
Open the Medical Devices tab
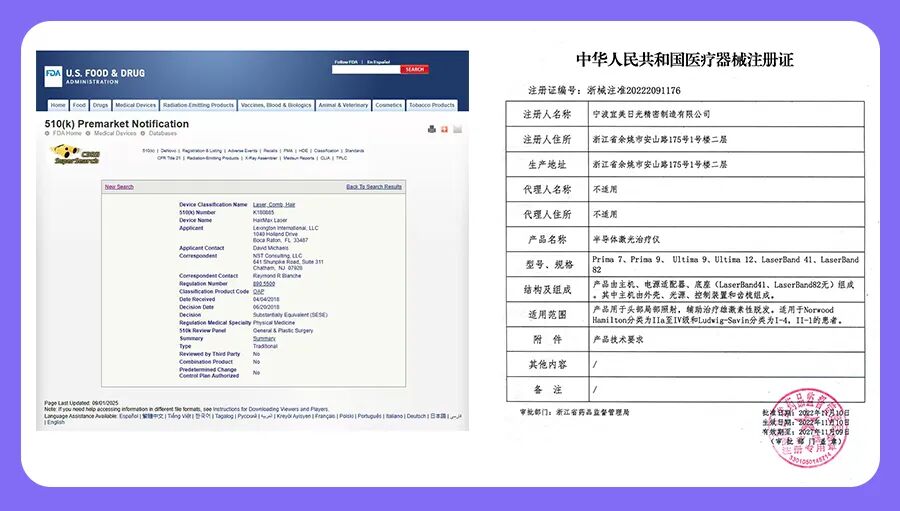(135, 106)
